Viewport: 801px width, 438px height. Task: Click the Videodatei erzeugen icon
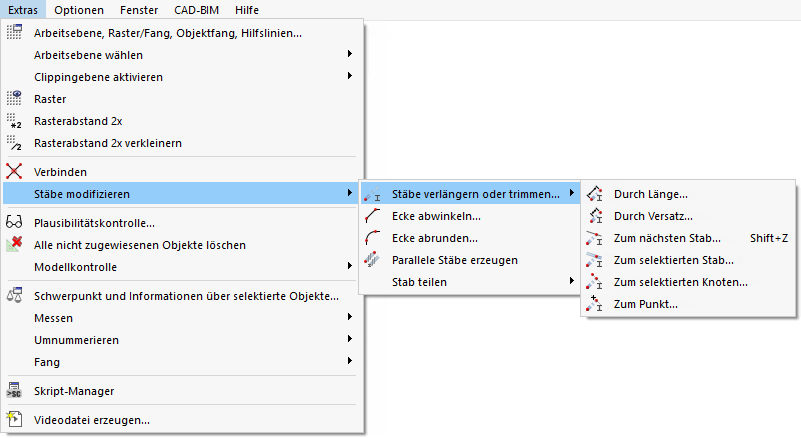(x=14, y=419)
